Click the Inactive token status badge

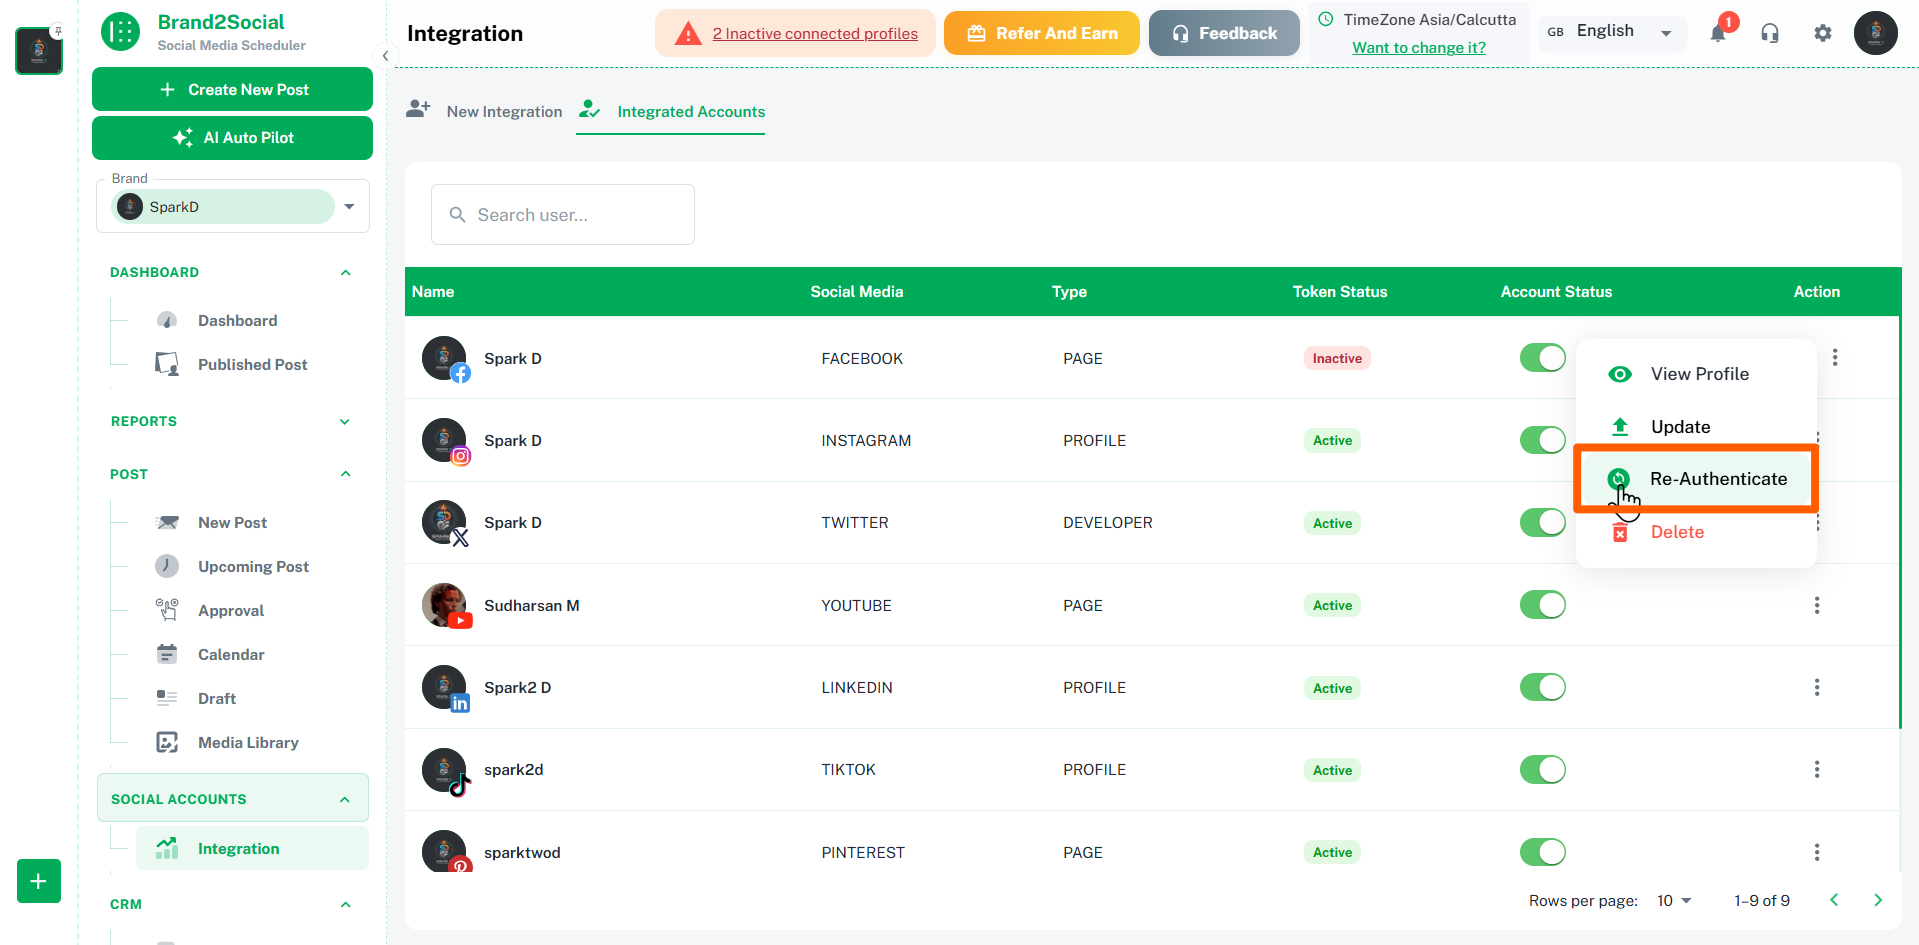pyautogui.click(x=1337, y=358)
